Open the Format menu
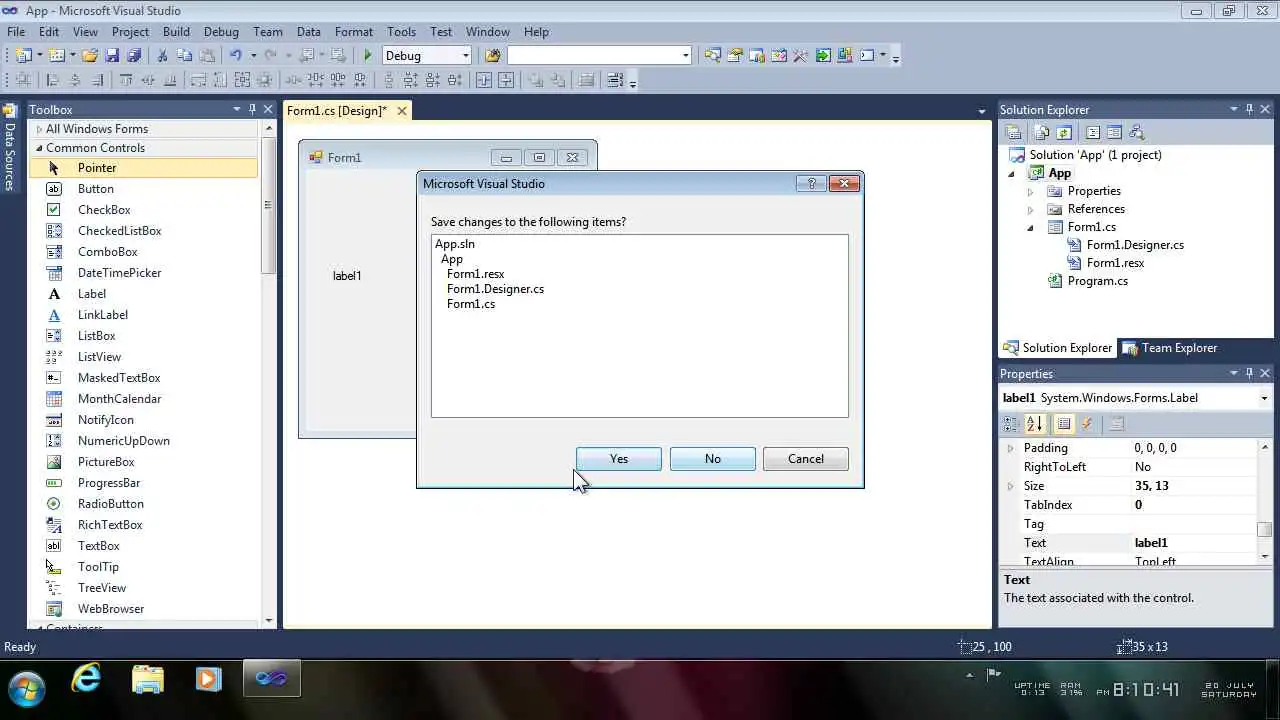Image resolution: width=1280 pixels, height=720 pixels. tap(354, 32)
